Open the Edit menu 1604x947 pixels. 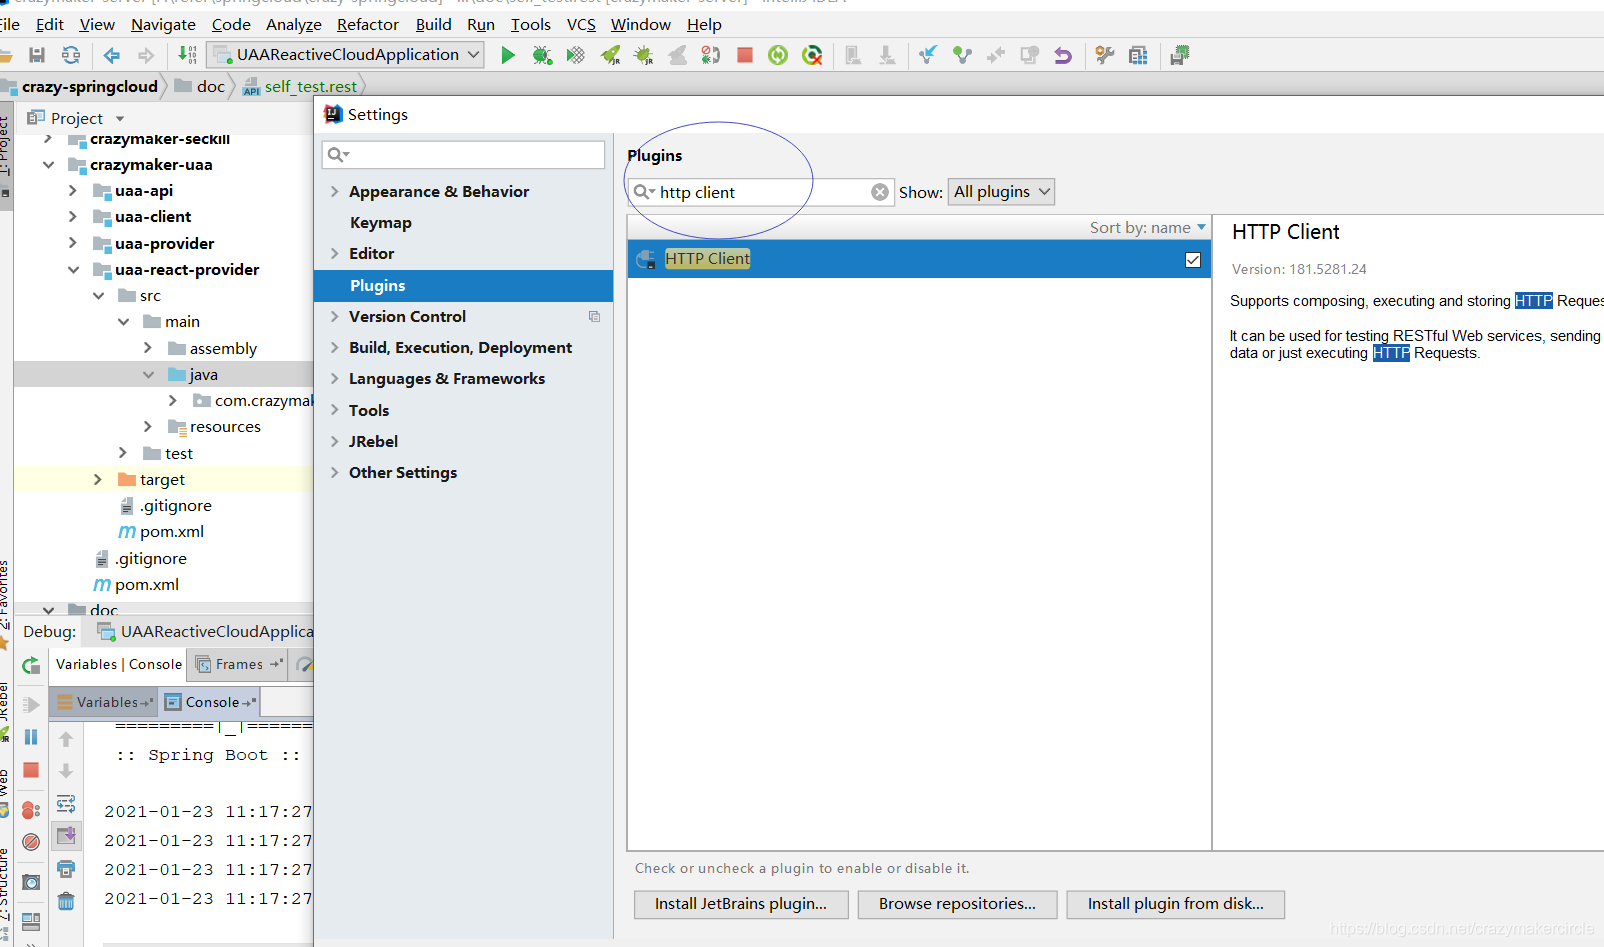pos(50,24)
